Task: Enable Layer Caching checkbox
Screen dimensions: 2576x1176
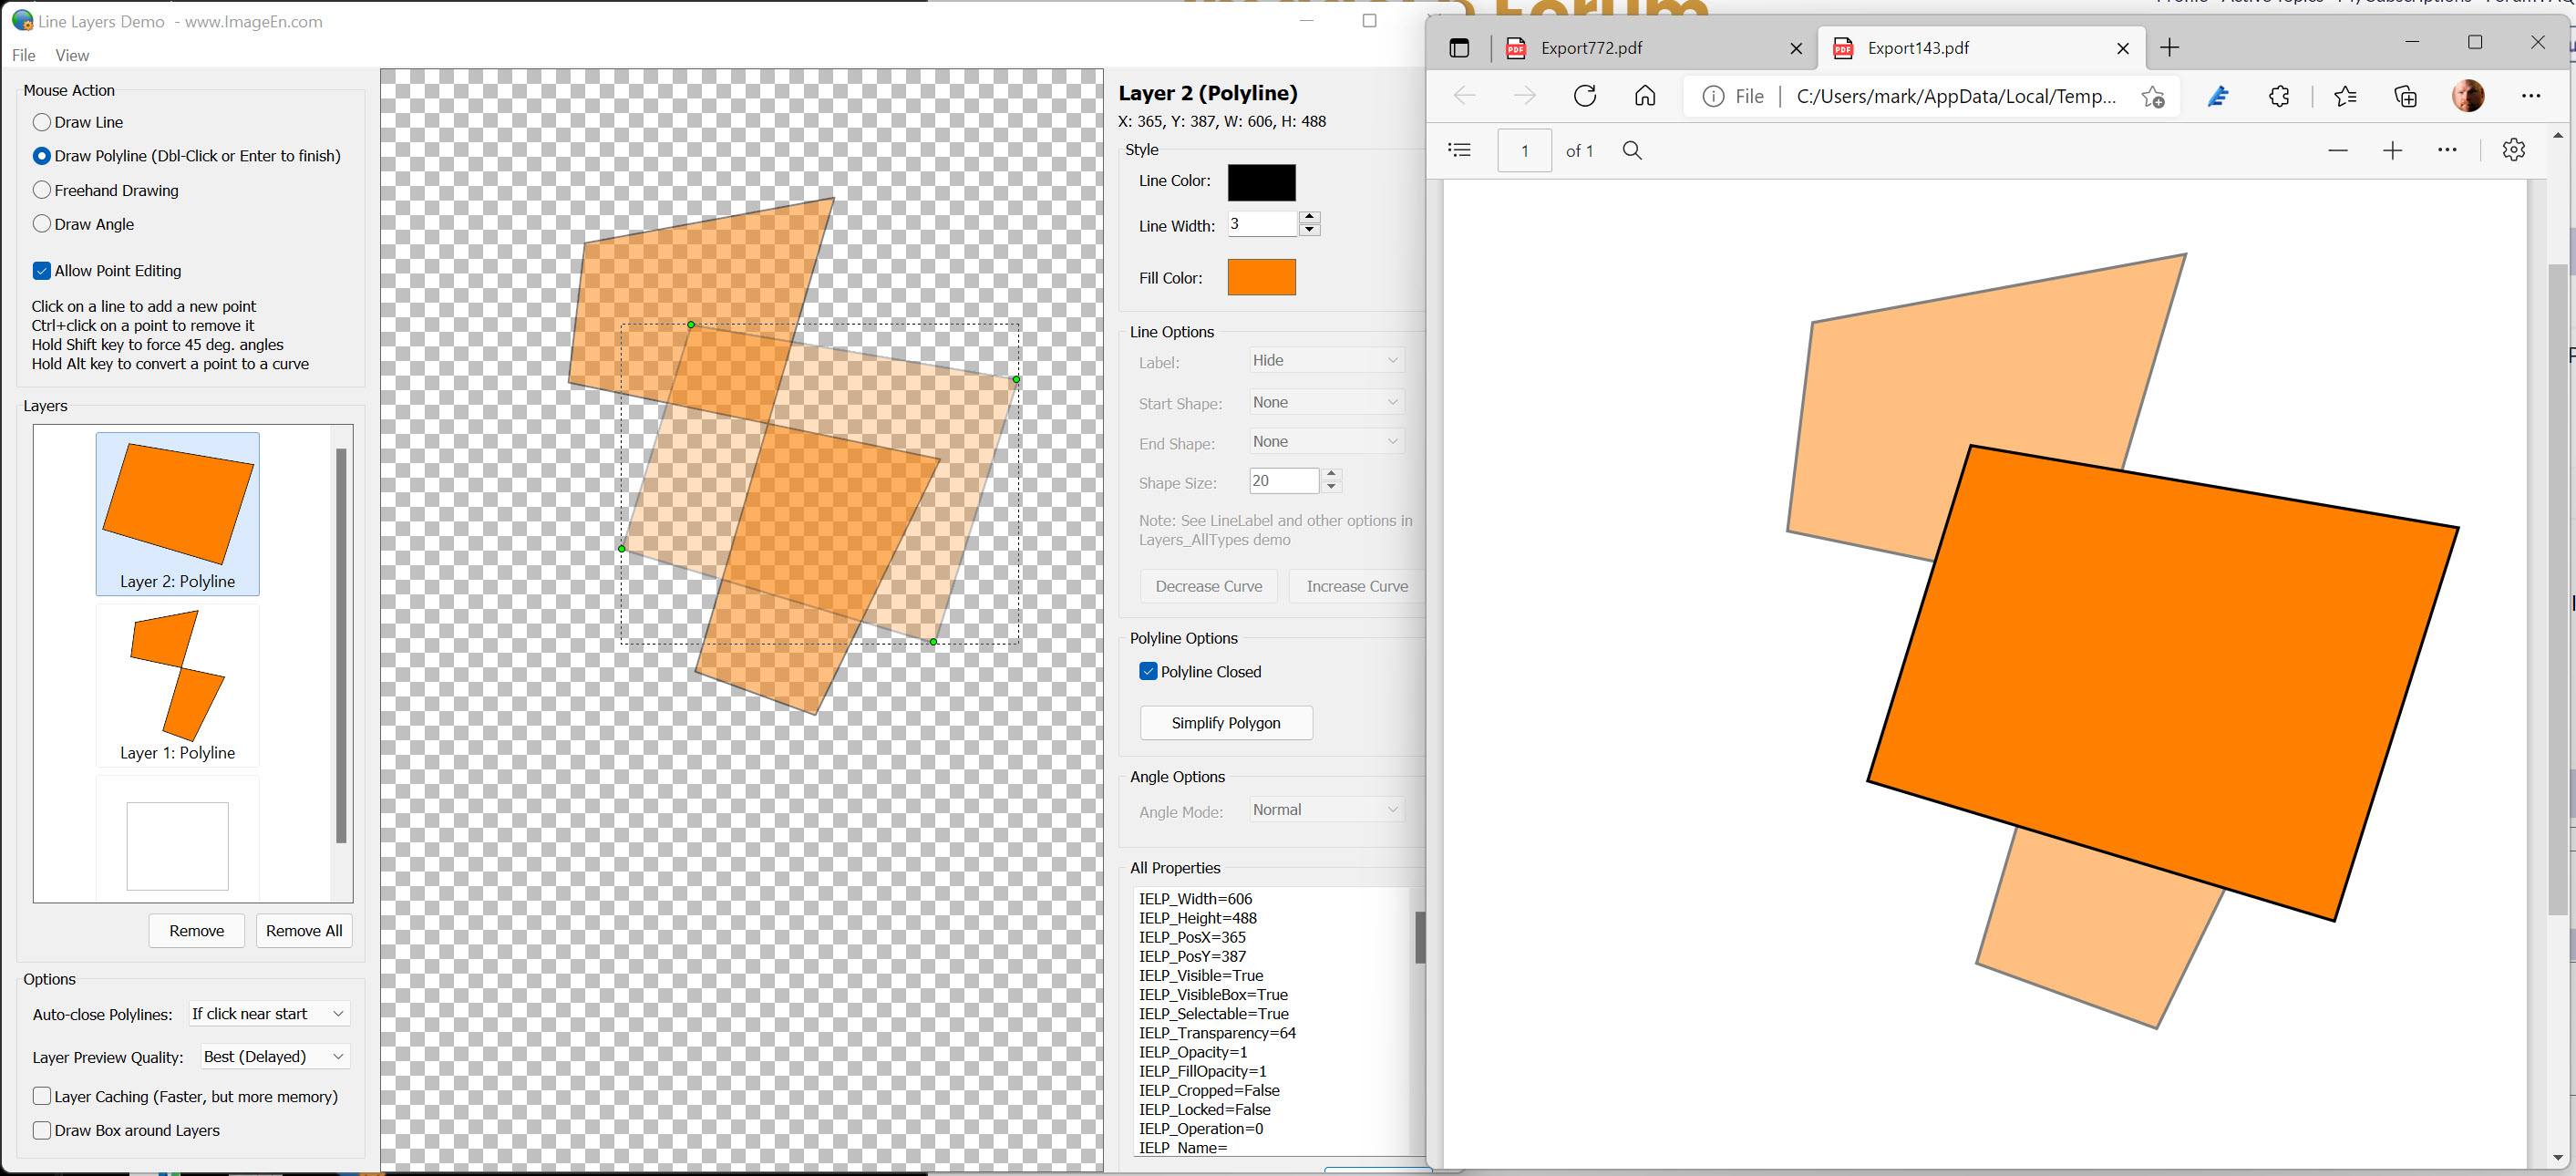Action: point(42,1096)
